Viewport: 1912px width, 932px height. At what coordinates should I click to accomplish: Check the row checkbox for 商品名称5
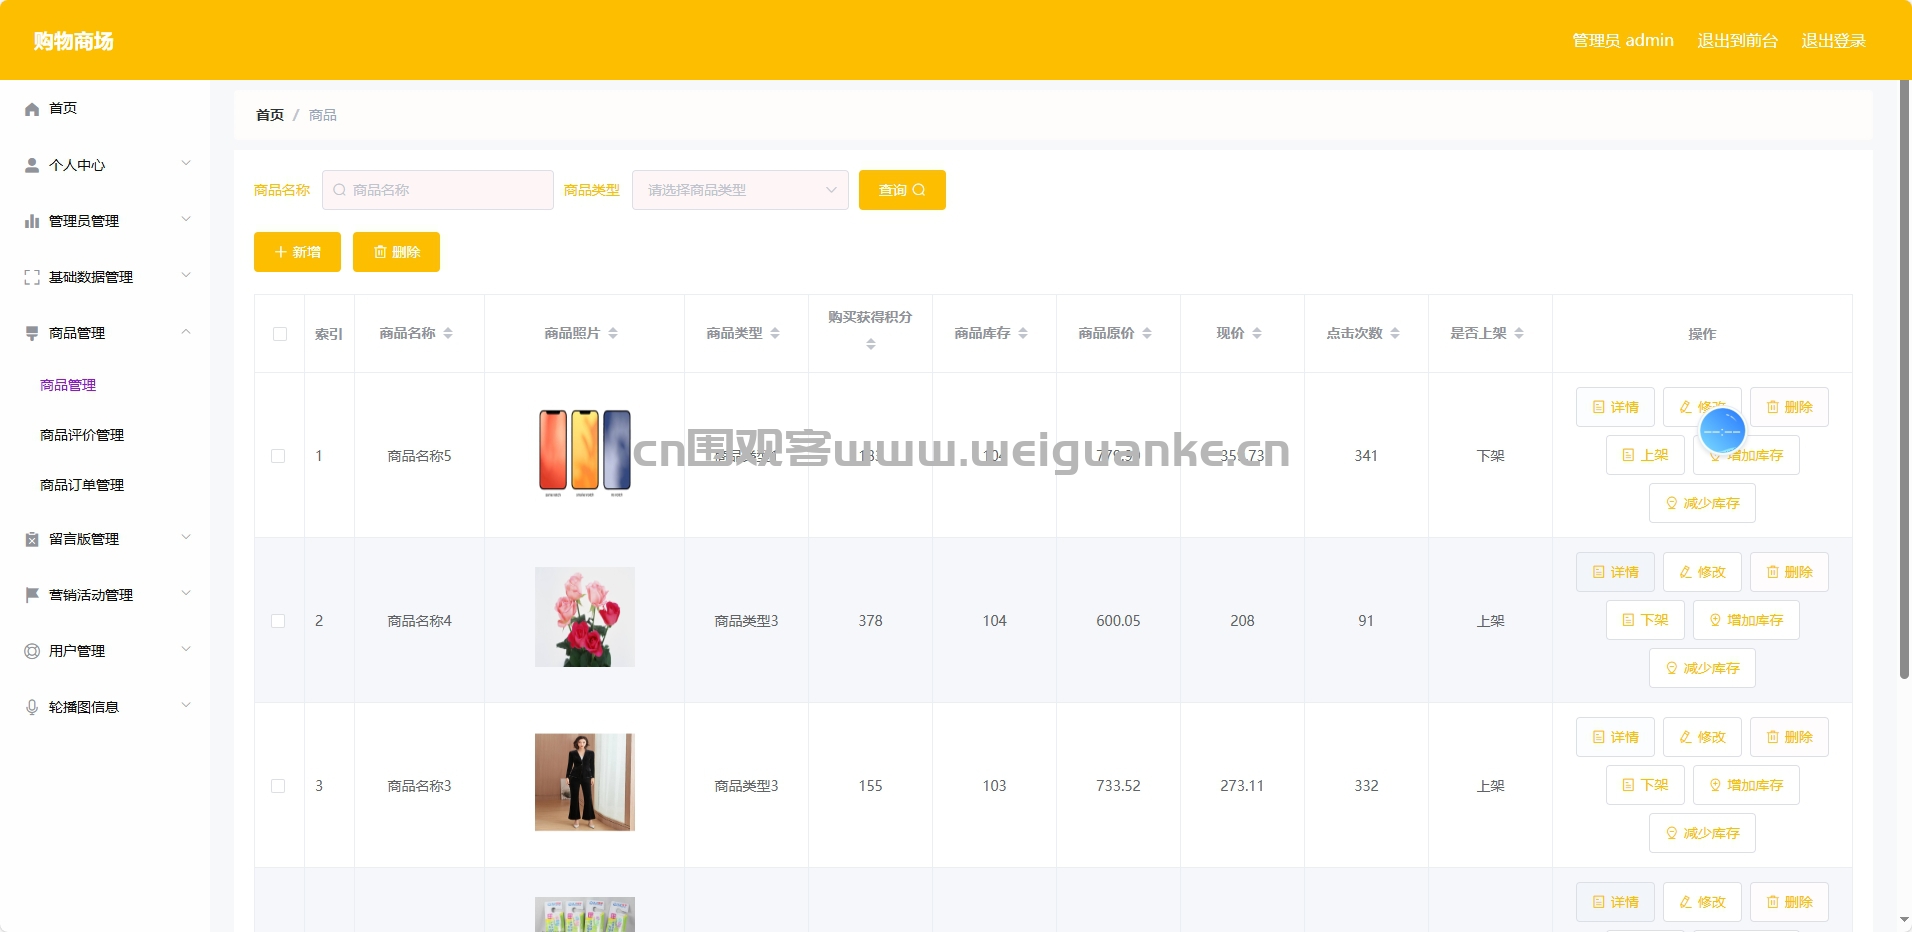(x=278, y=456)
